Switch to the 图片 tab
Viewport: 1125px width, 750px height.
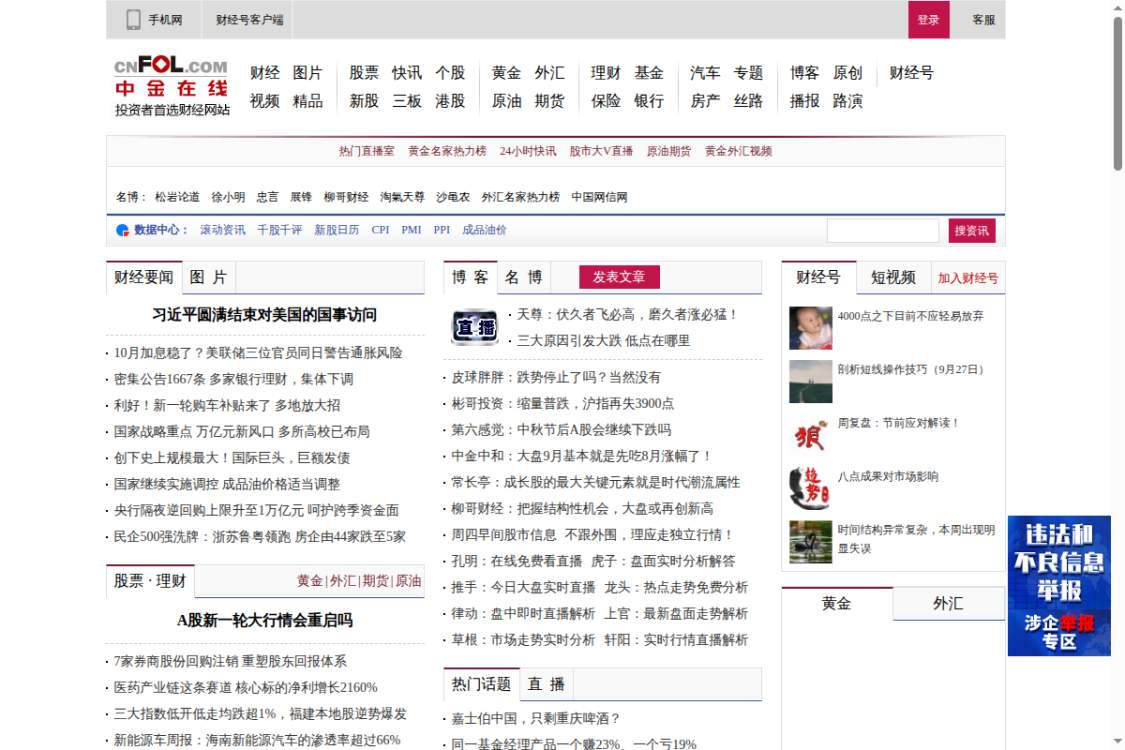[209, 278]
